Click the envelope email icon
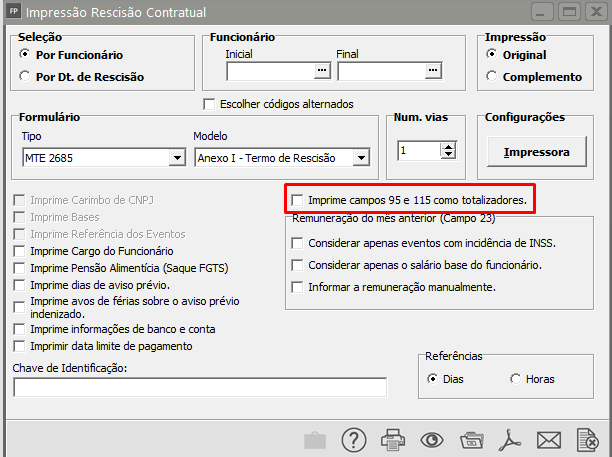This screenshot has width=612, height=457. (548, 440)
